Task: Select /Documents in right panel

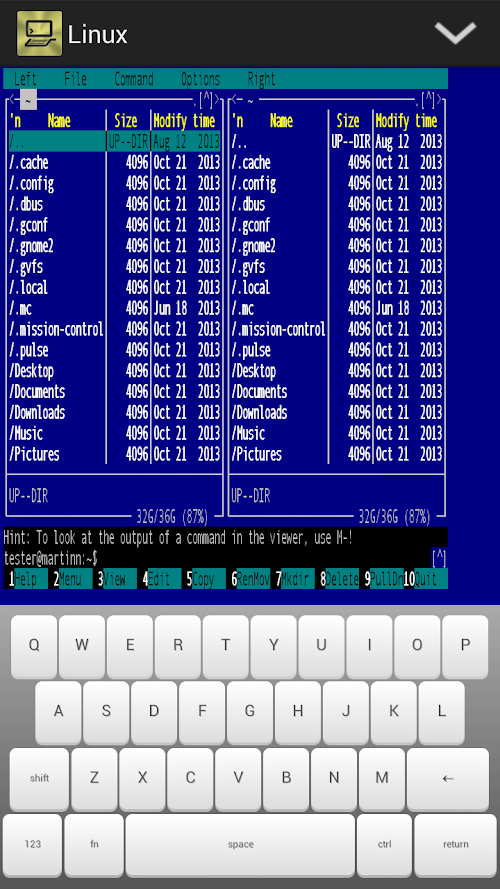Action: point(259,392)
